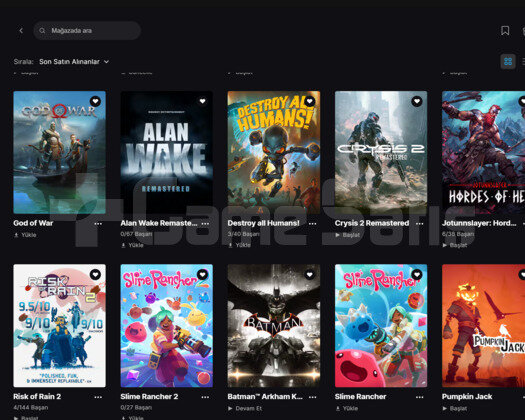Open Destroy all Humans! cover art
This screenshot has width=525, height=420.
click(x=274, y=152)
